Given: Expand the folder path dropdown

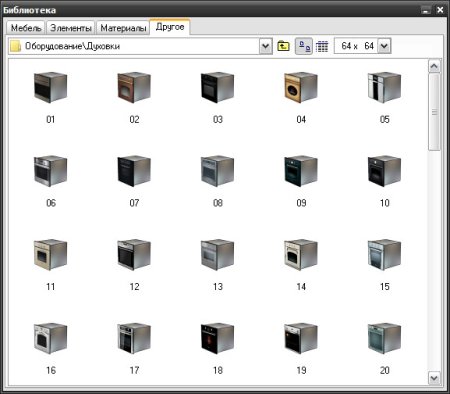Looking at the screenshot, I should pyautogui.click(x=266, y=46).
